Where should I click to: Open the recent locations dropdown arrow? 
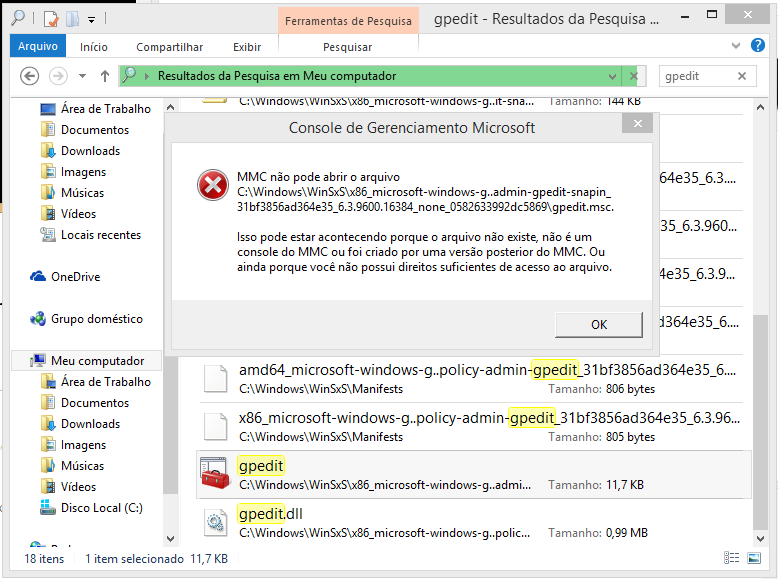point(82,76)
